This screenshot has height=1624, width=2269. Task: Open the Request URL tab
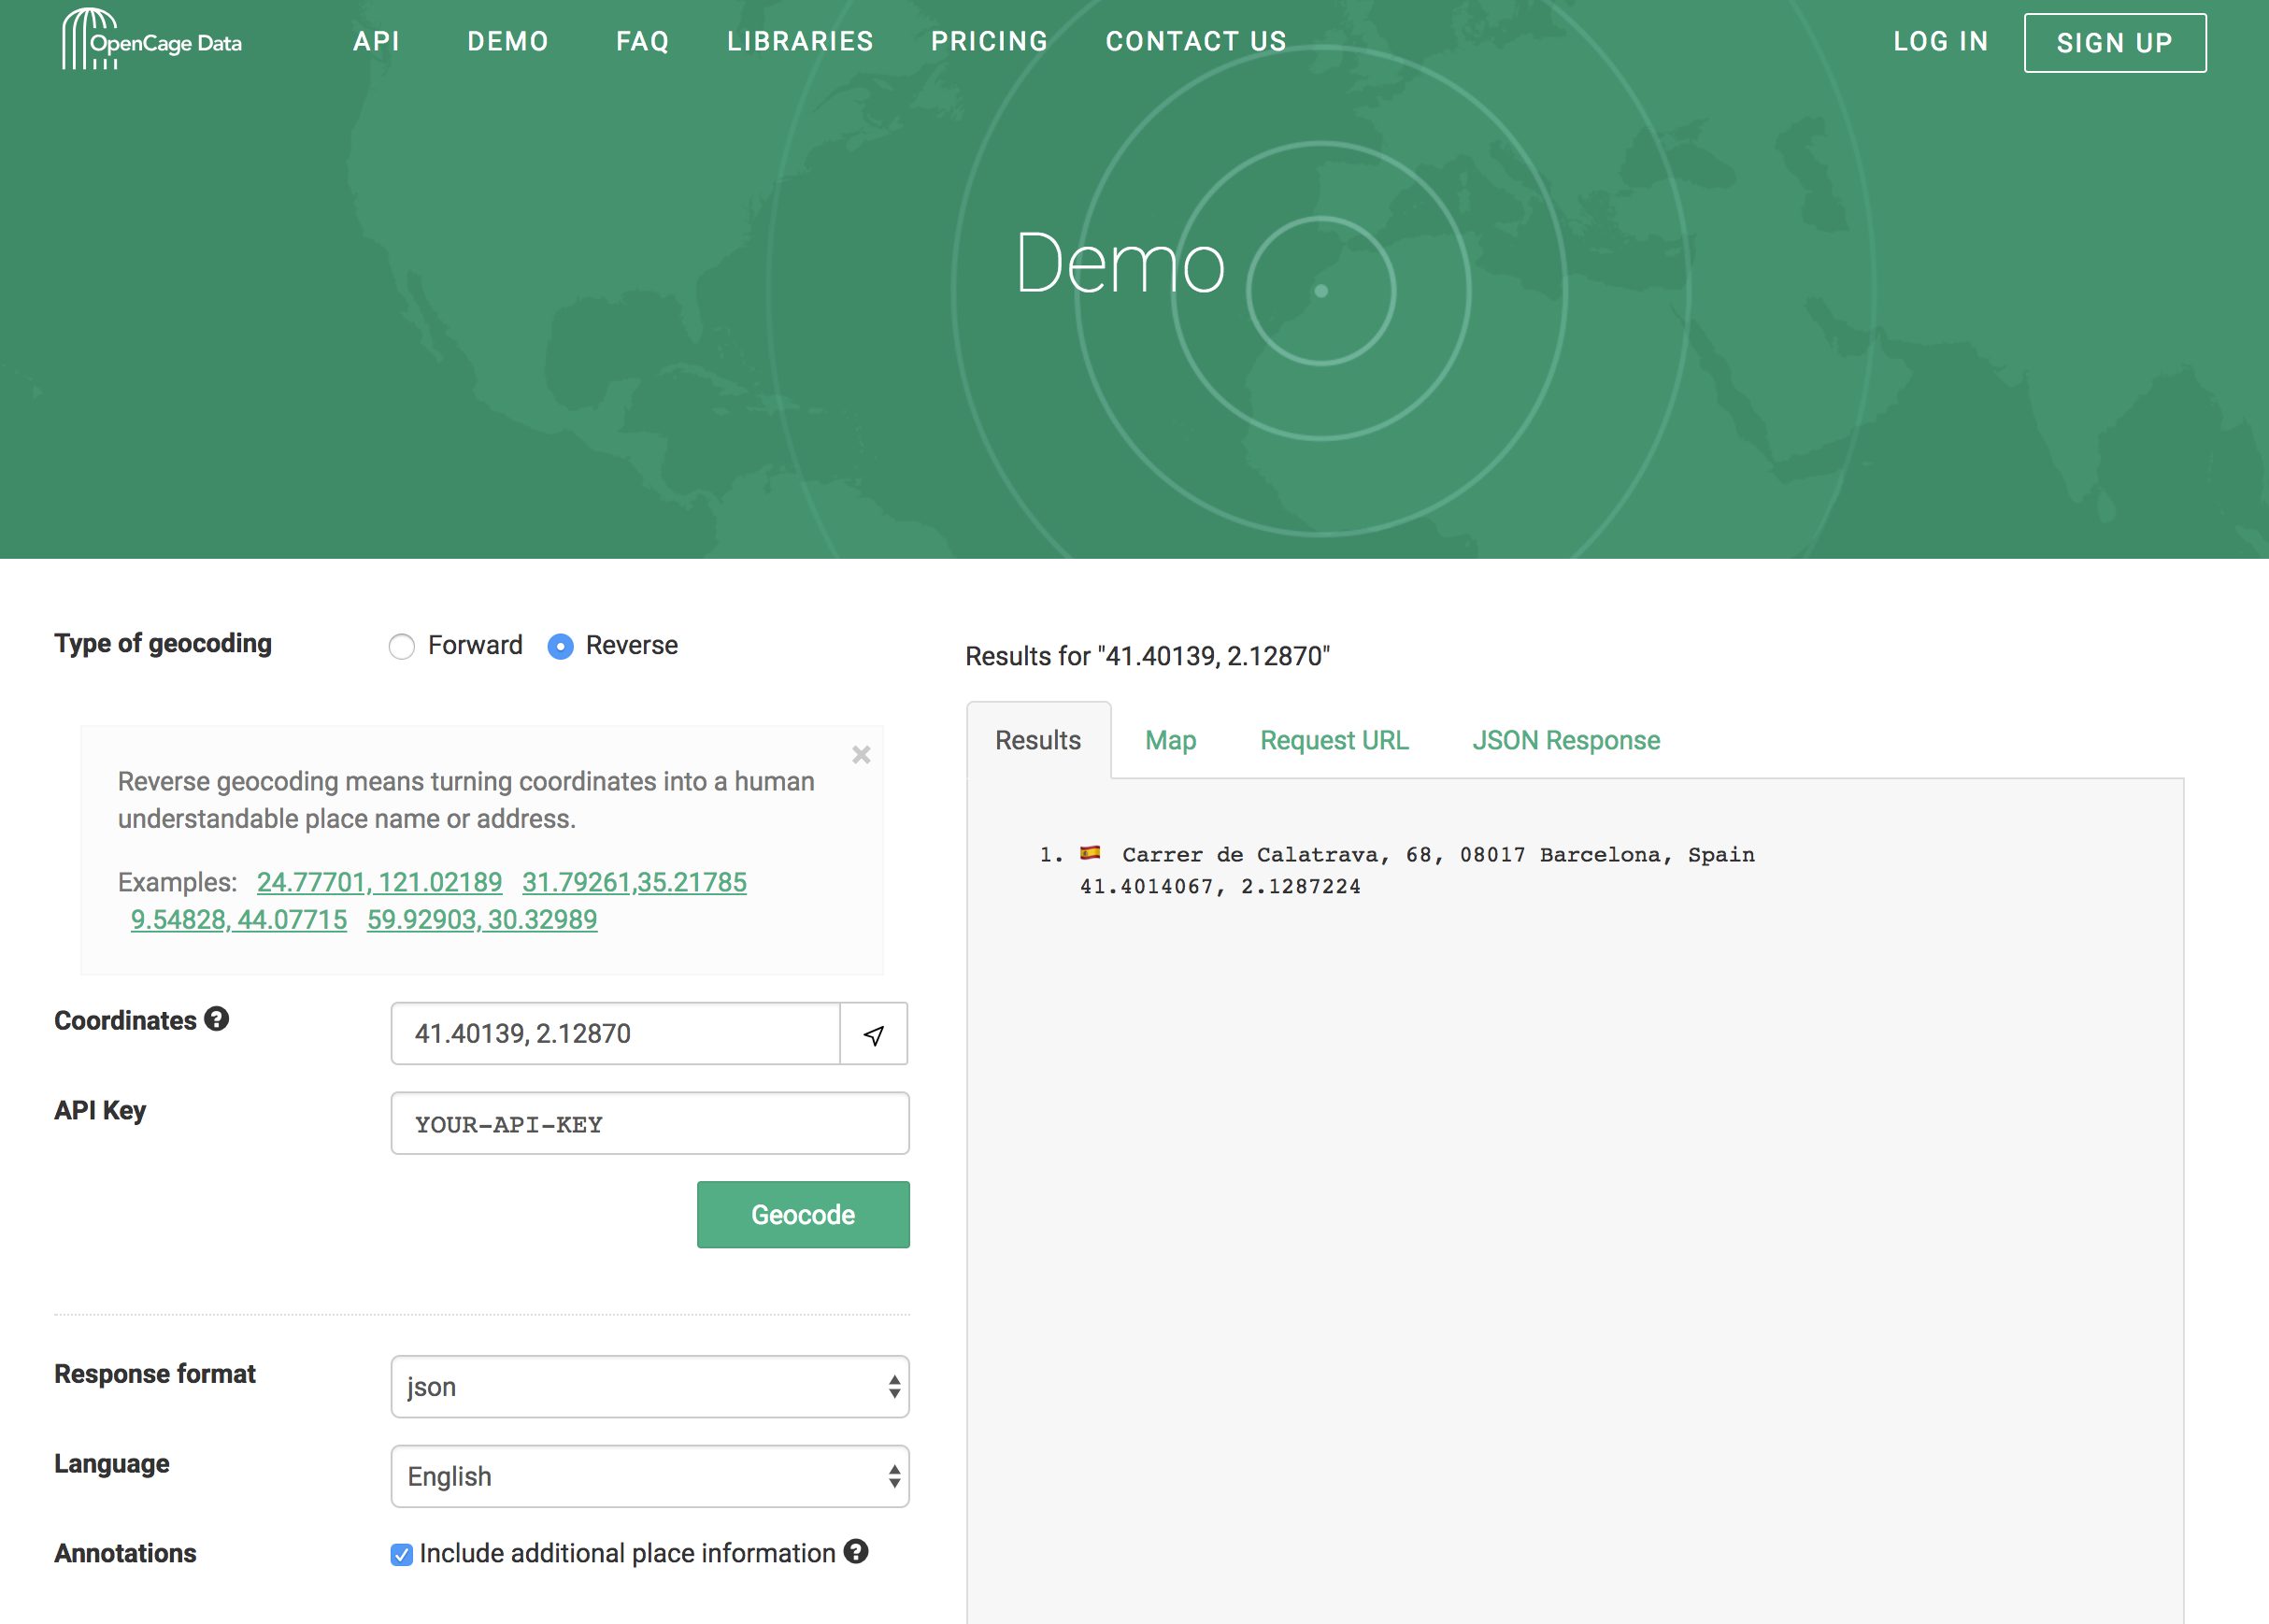pyautogui.click(x=1333, y=740)
